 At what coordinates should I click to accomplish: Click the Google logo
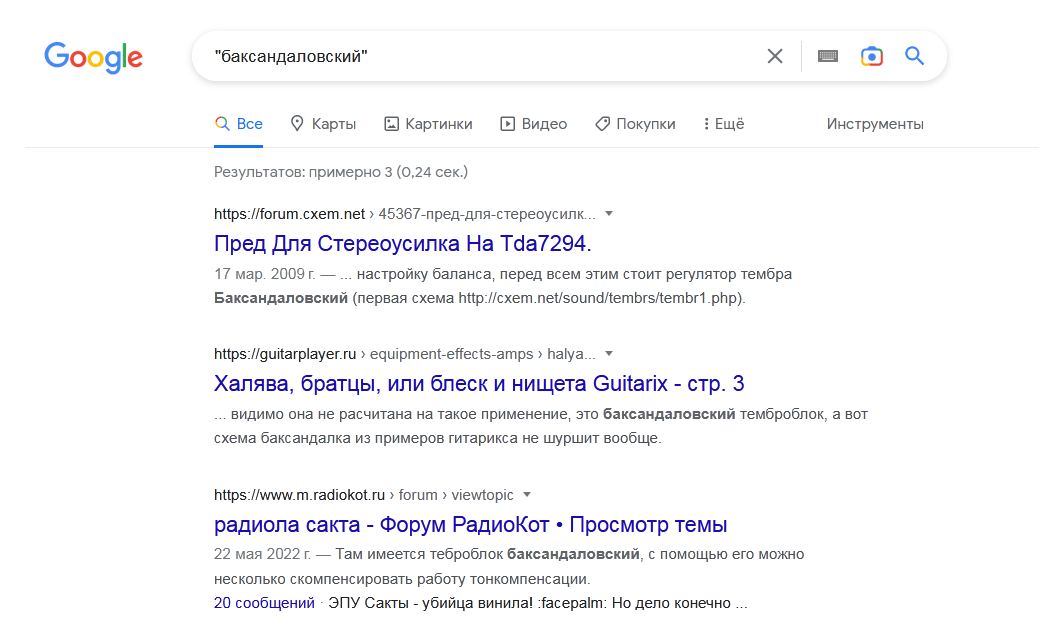click(94, 57)
